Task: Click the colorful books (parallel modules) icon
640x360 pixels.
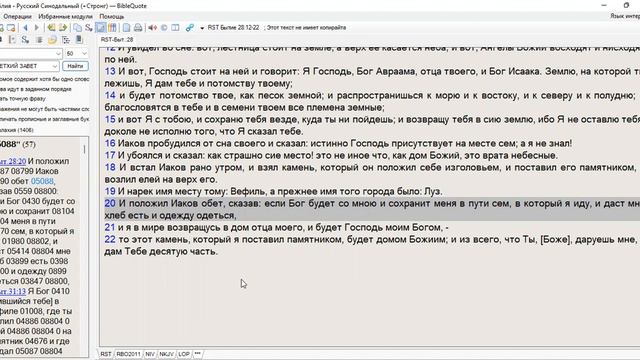Action: (112, 28)
